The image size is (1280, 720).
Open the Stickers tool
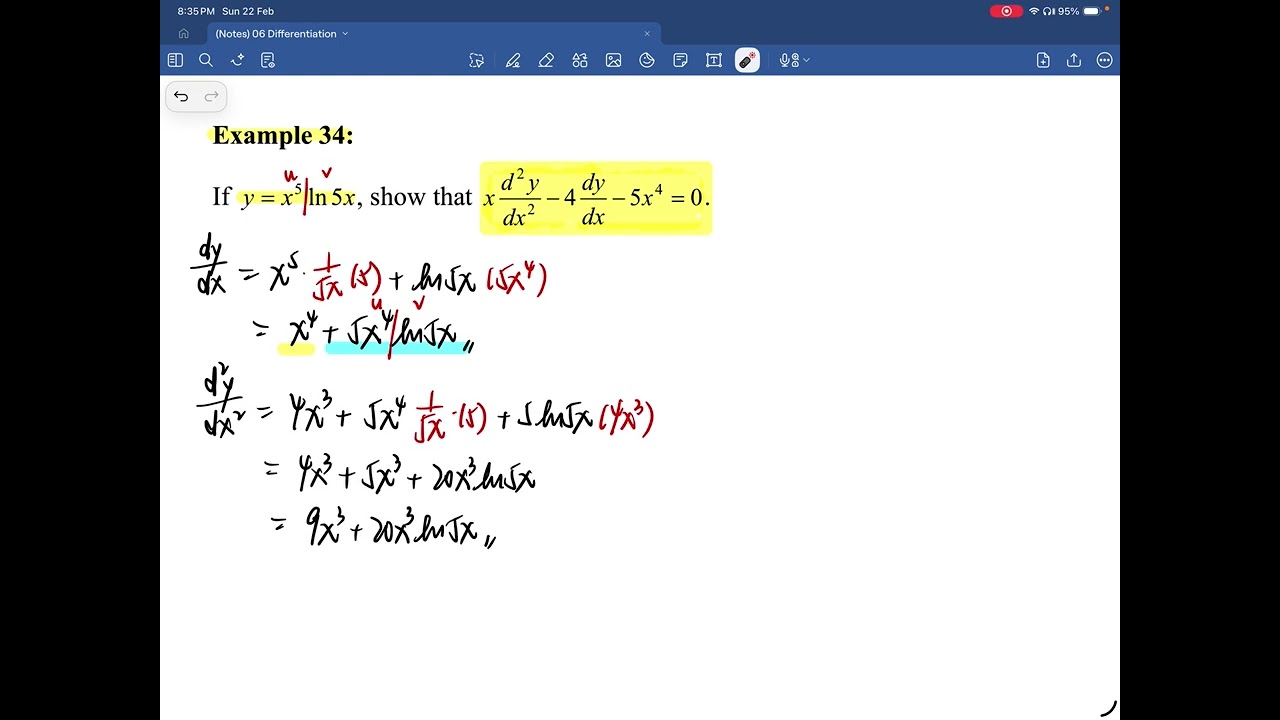647,60
